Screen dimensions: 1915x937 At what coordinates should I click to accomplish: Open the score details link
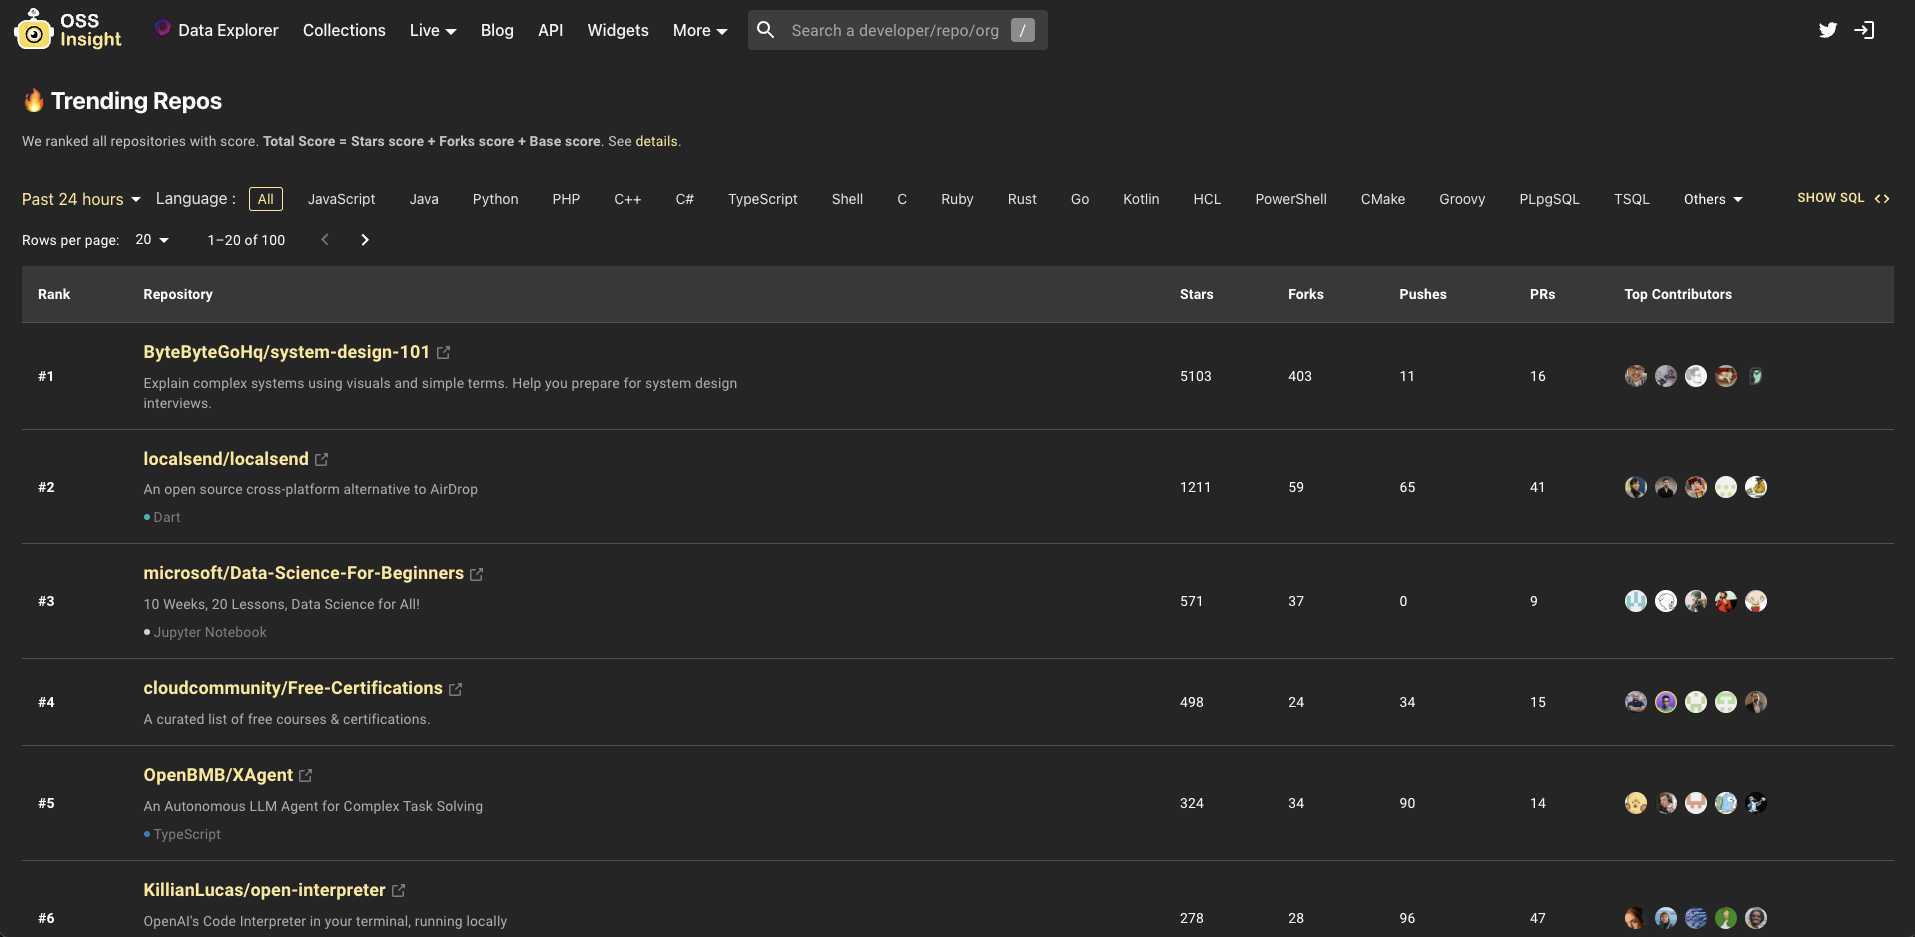click(656, 141)
